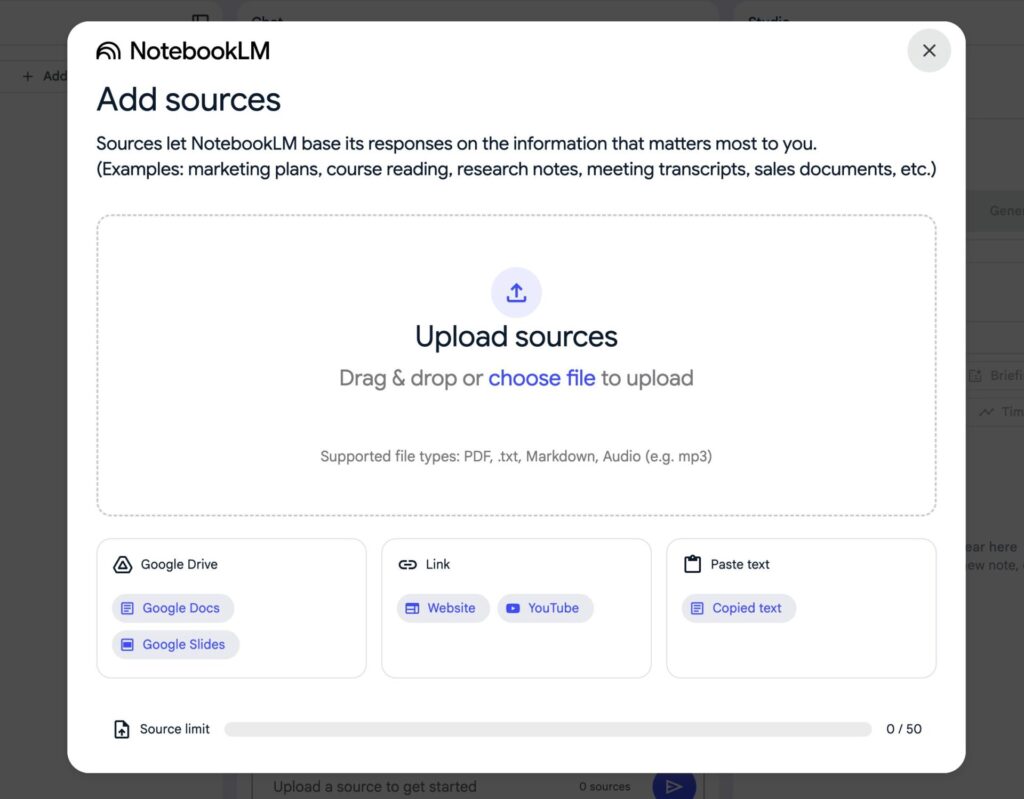Select the Copied text option

pos(738,608)
